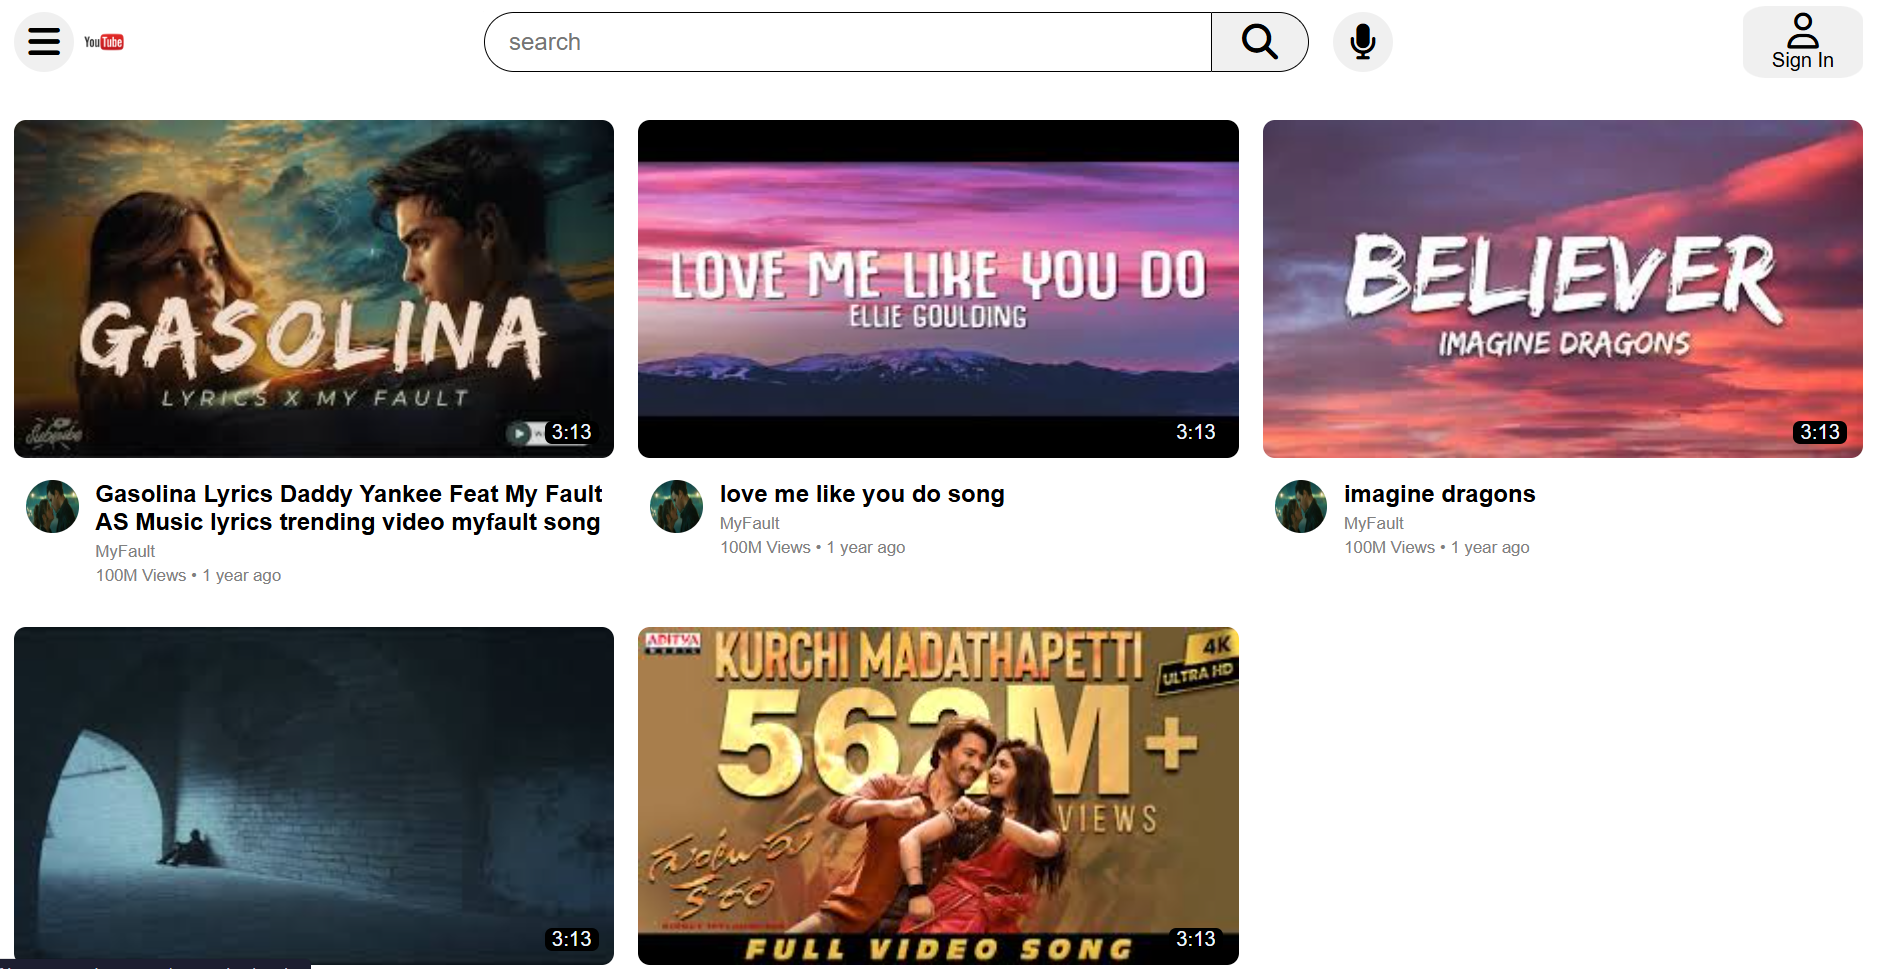Image resolution: width=1877 pixels, height=969 pixels.
Task: Open MyFault channel under imagine dragons
Action: [x=1373, y=523]
